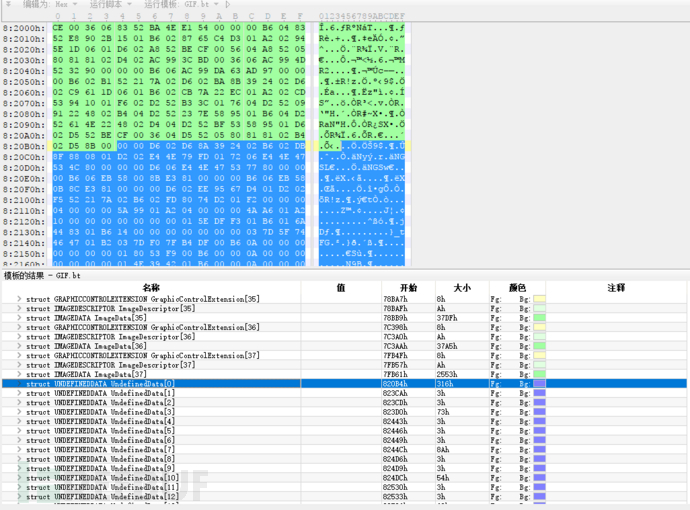Click purple Bg swatch of UndefinedData[7]
This screenshot has height=510, width=690.
tap(540, 450)
